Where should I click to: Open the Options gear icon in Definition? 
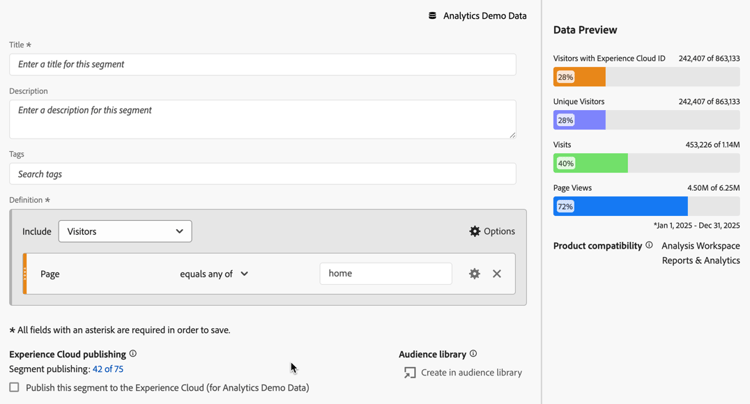coord(475,231)
